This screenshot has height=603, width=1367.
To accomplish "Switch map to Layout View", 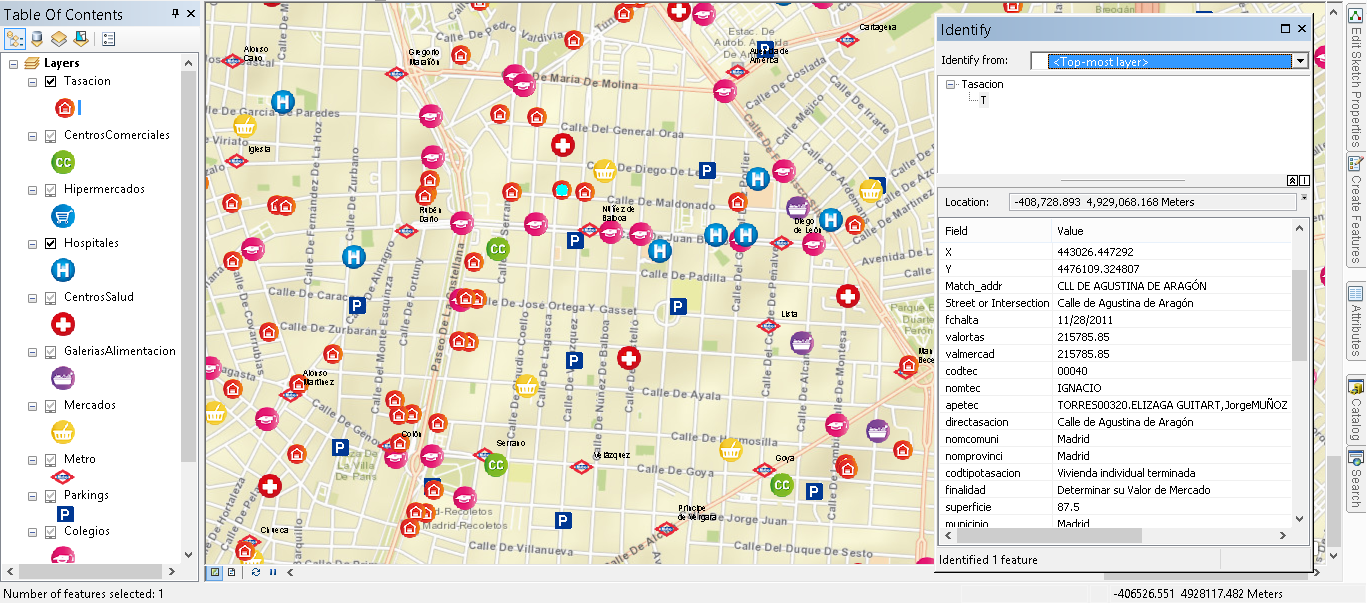I will pos(232,572).
